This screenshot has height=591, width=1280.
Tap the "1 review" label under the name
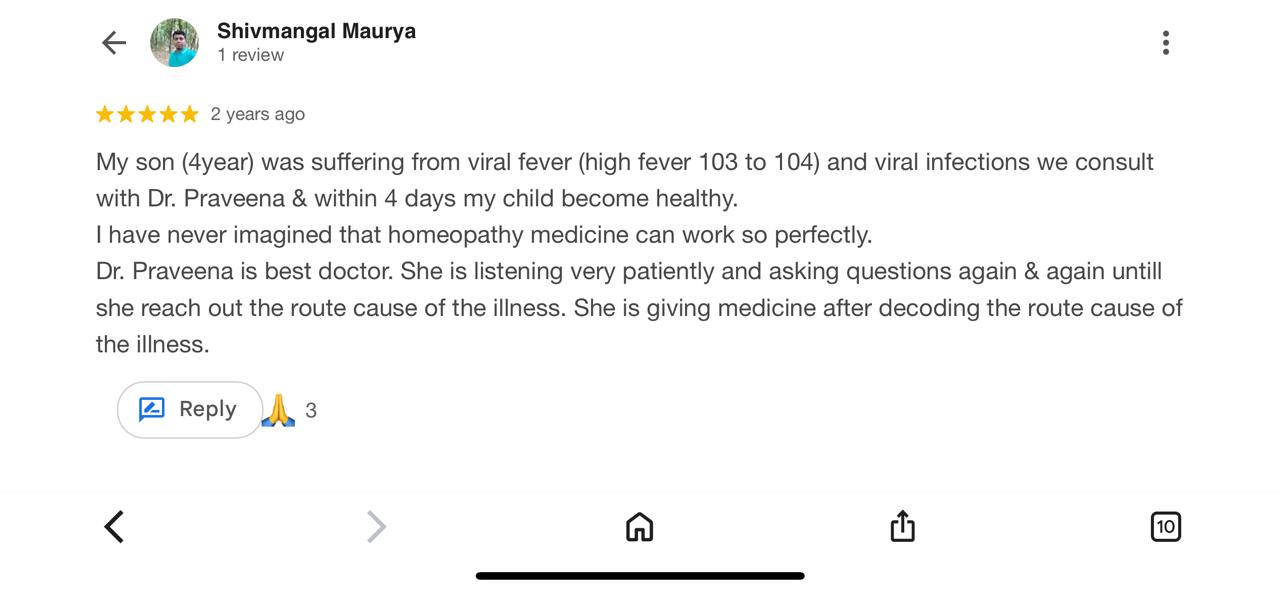click(x=250, y=56)
